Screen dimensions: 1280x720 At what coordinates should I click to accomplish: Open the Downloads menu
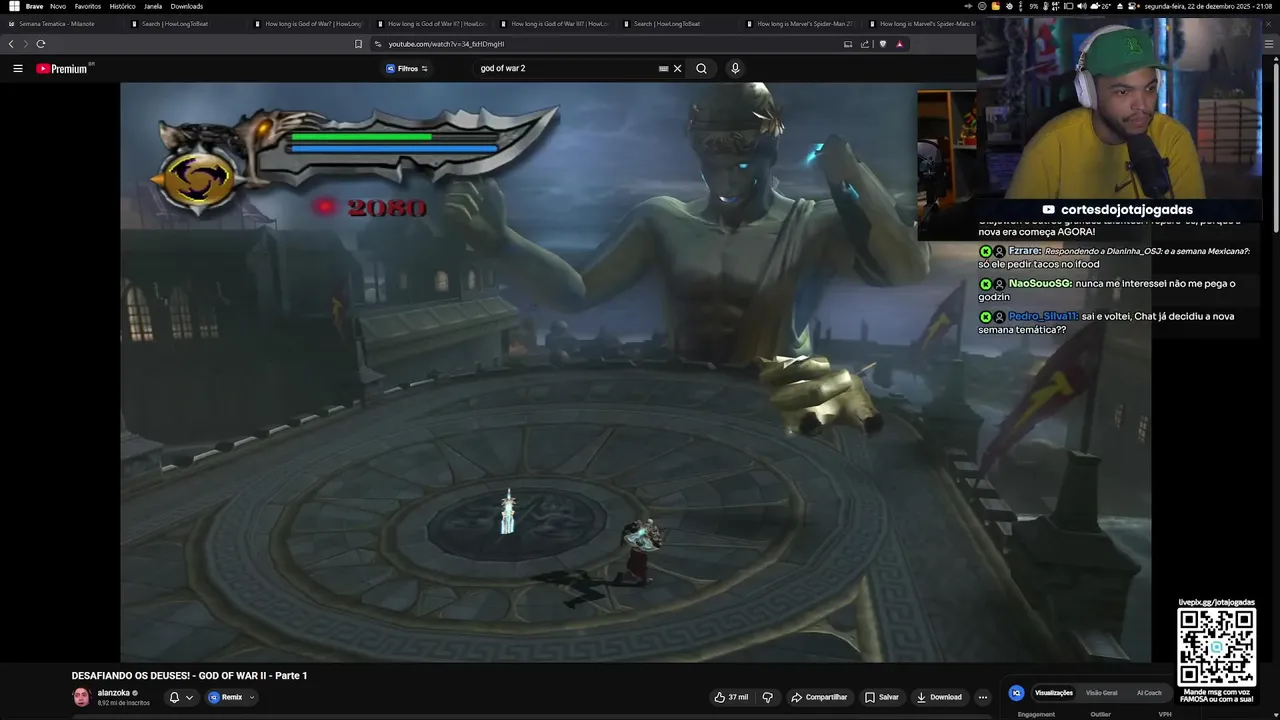click(x=186, y=6)
